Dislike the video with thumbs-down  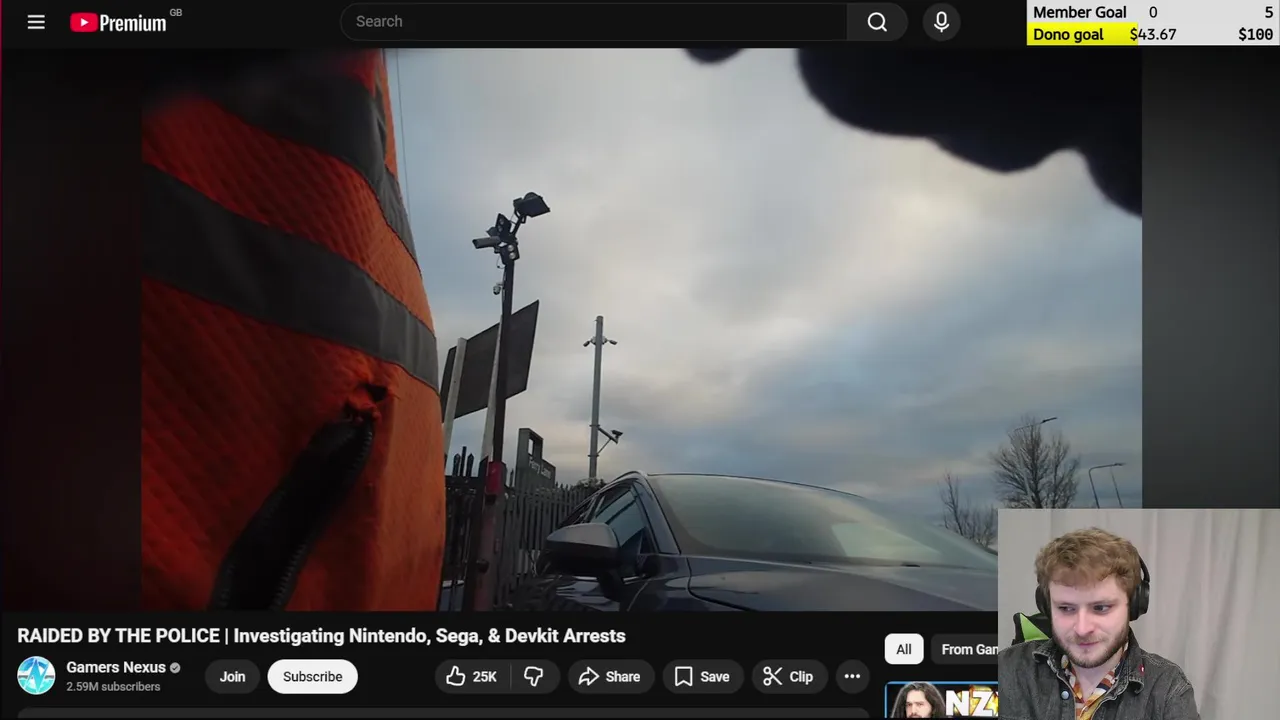pos(534,676)
